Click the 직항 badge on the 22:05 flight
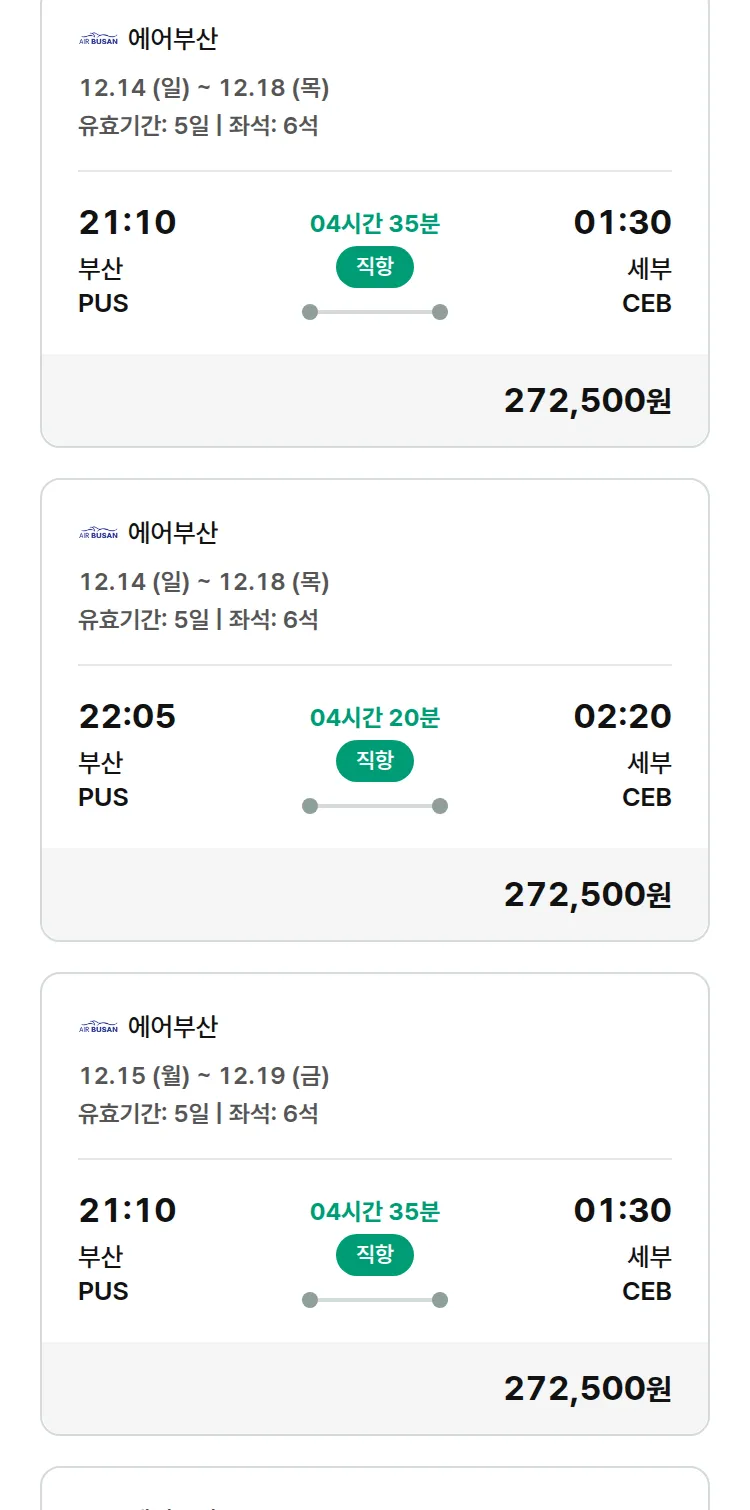This screenshot has width=750, height=1510. 375,761
